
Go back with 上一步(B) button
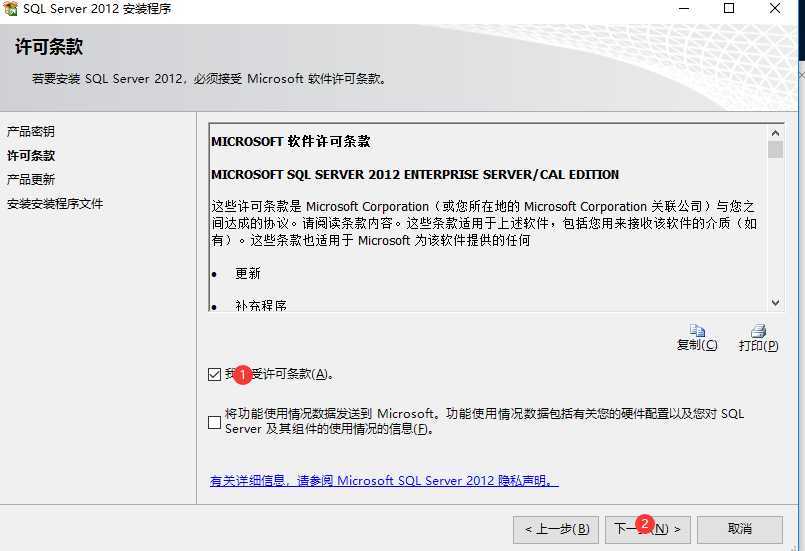point(556,529)
